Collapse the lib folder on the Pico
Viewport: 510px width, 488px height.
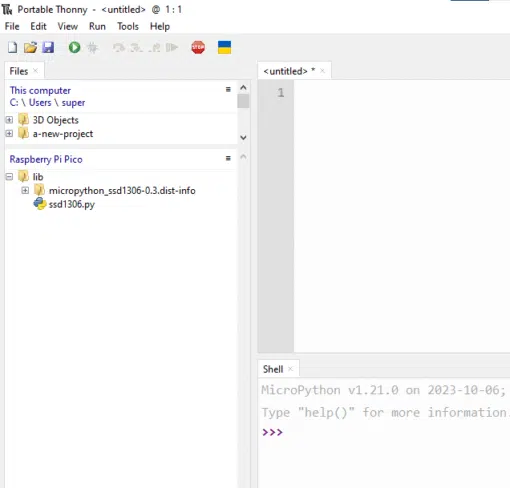point(9,176)
